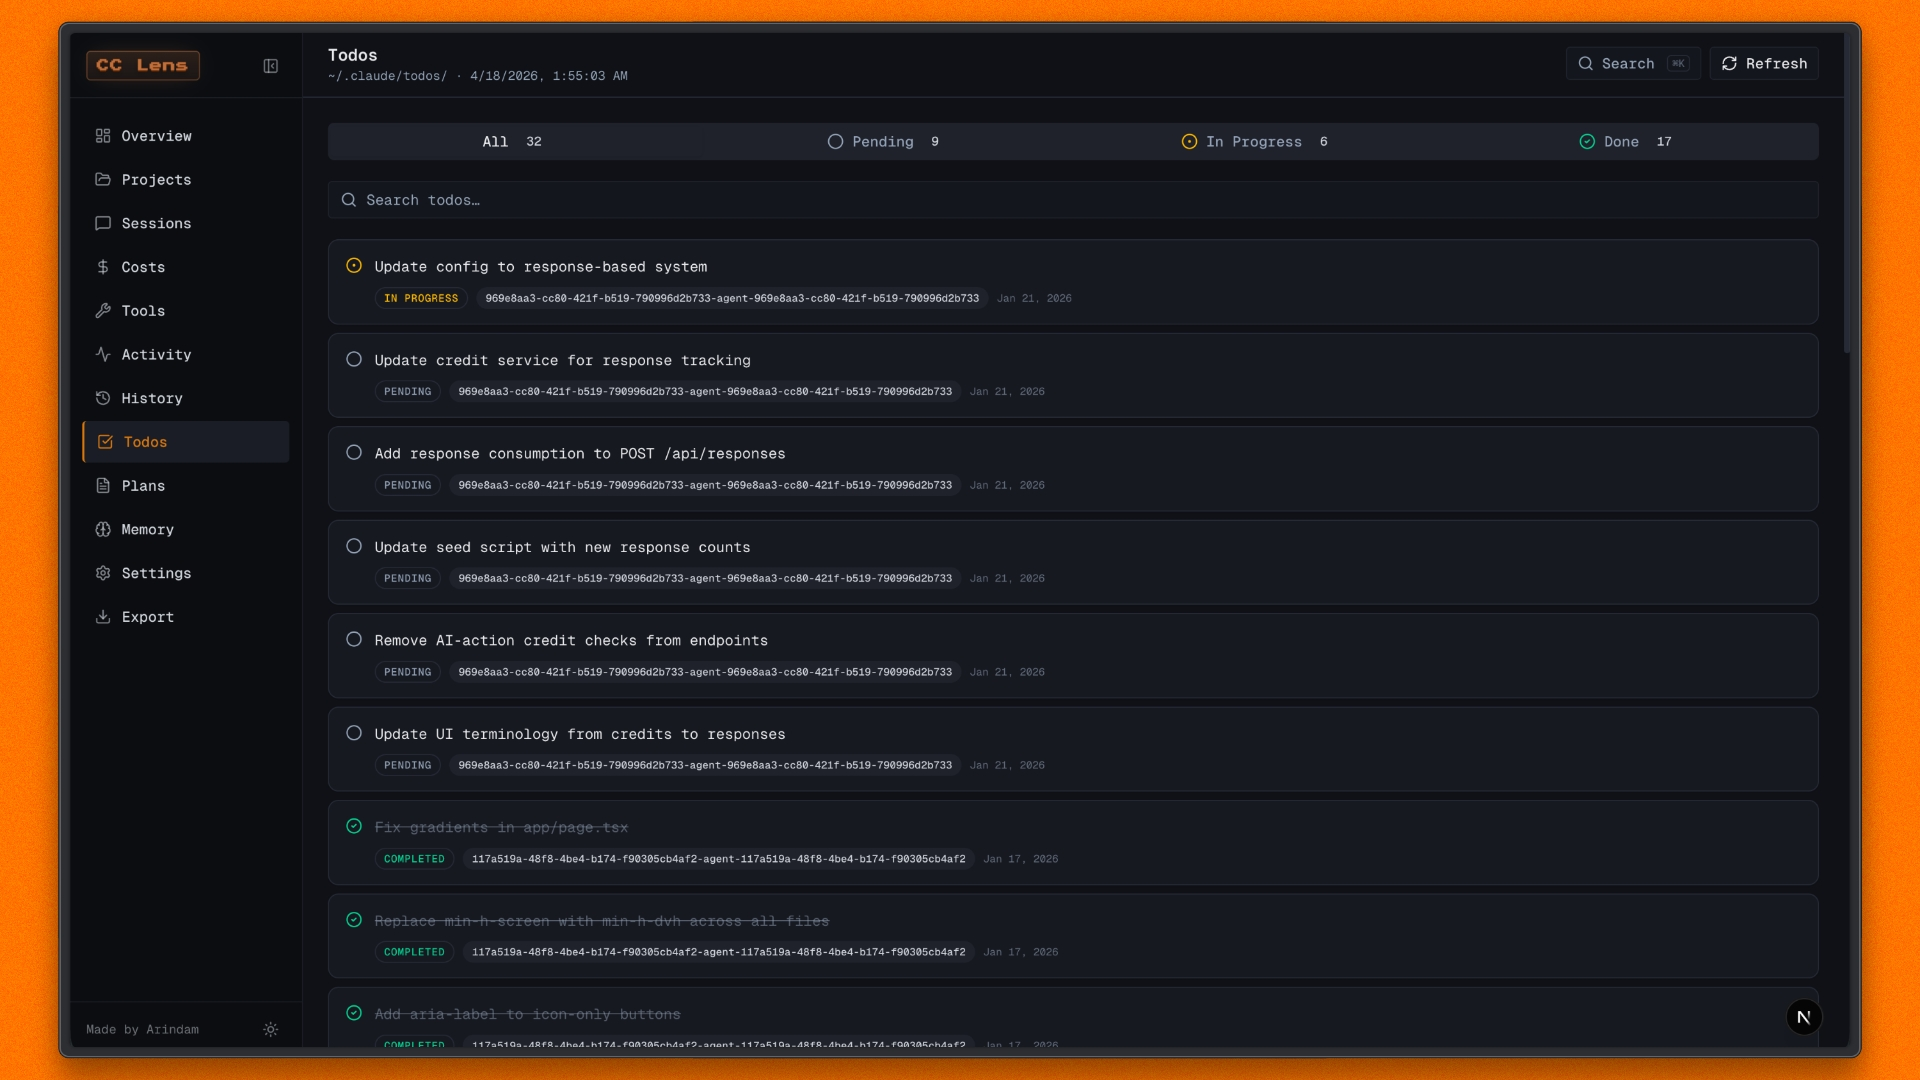Image resolution: width=1920 pixels, height=1080 pixels.
Task: Open the global Search button
Action: pyautogui.click(x=1632, y=63)
